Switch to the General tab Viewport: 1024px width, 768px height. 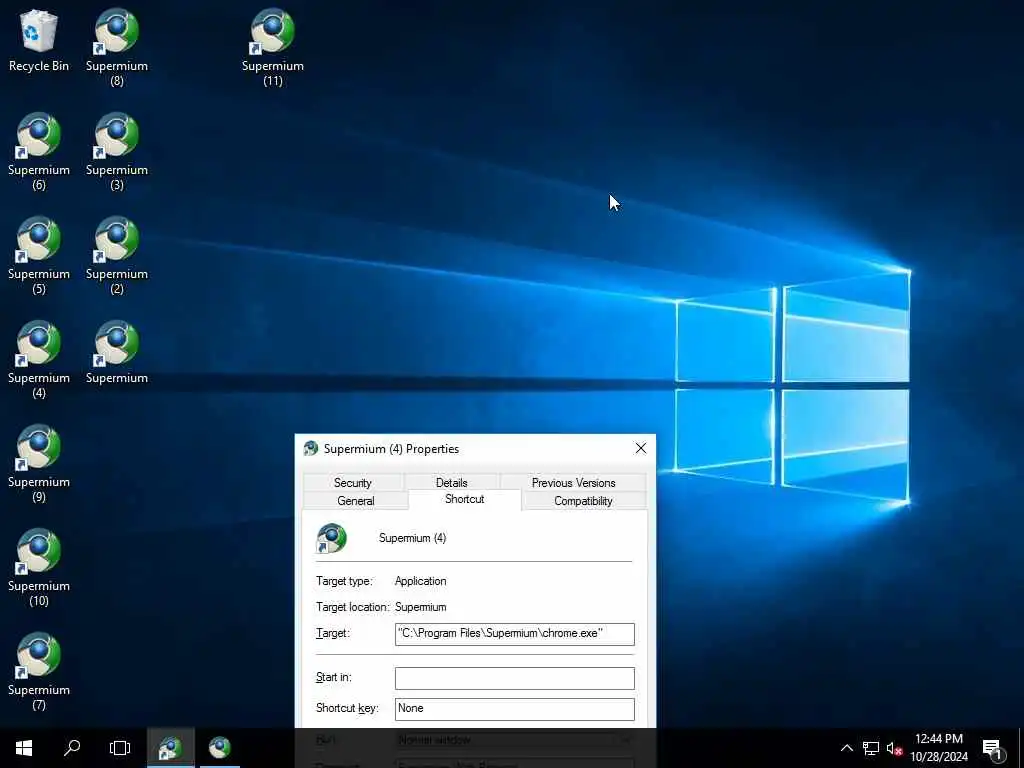click(356, 501)
